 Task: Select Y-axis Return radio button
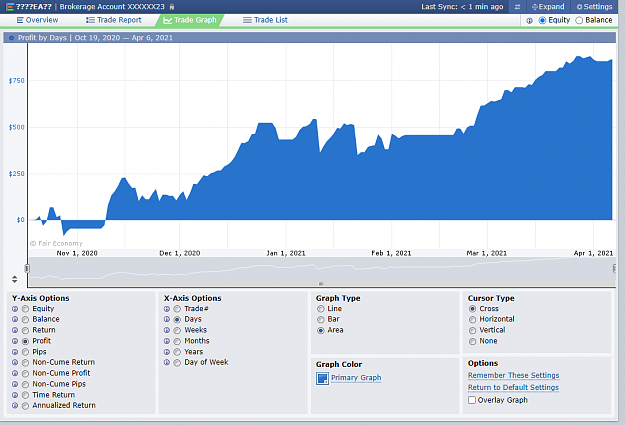[26, 330]
